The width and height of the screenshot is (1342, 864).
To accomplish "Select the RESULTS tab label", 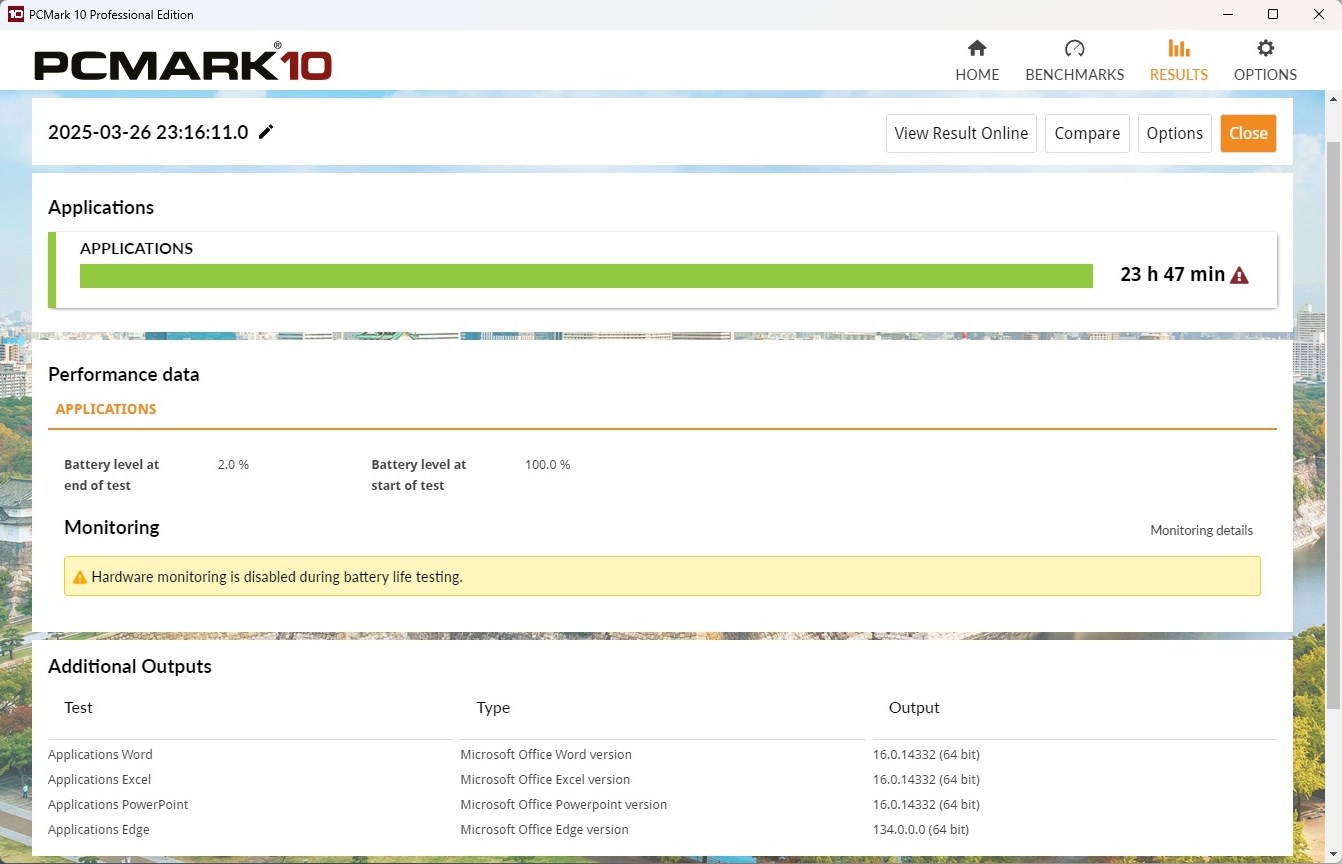I will [x=1179, y=75].
